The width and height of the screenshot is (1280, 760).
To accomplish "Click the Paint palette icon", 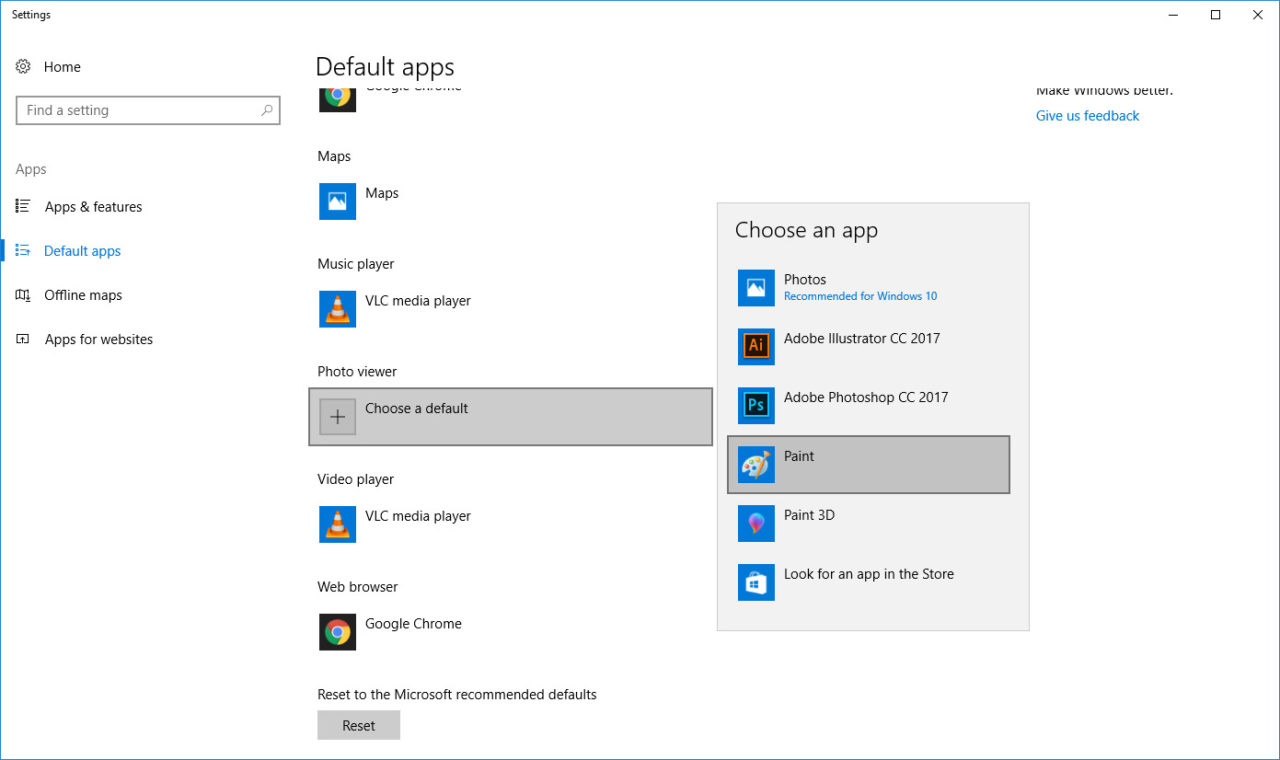I will click(x=756, y=465).
